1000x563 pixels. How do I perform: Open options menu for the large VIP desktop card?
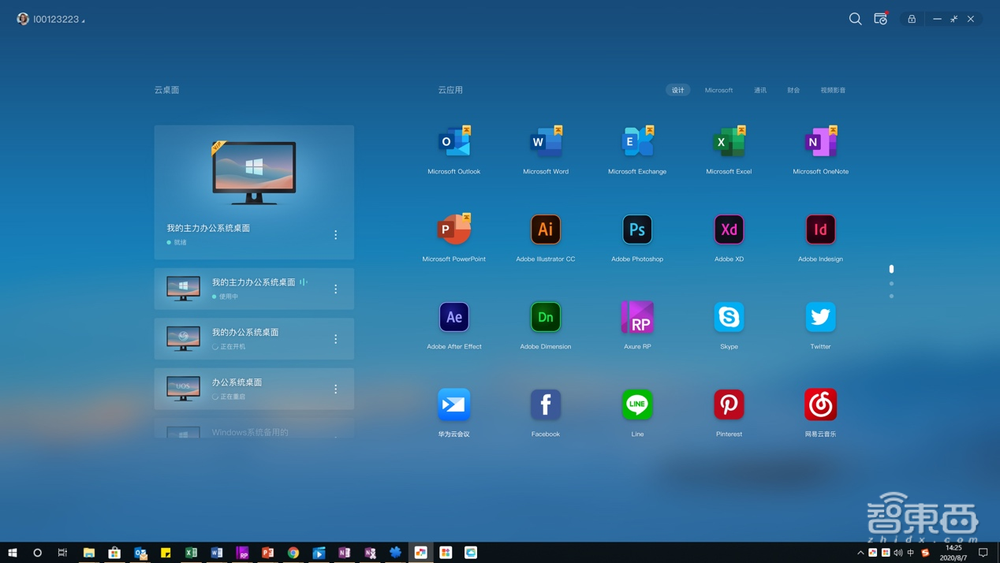coord(335,235)
